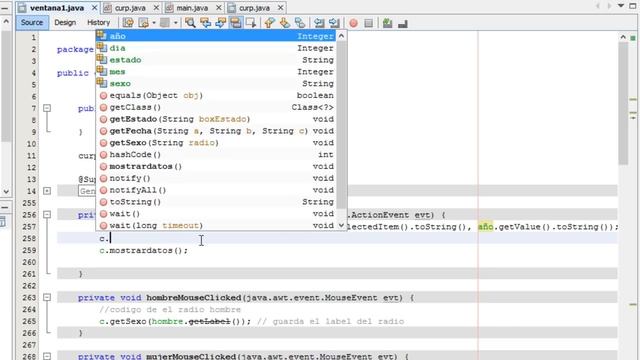Toggle Highlight Search icon
This screenshot has height=360, width=640.
coord(236,23)
